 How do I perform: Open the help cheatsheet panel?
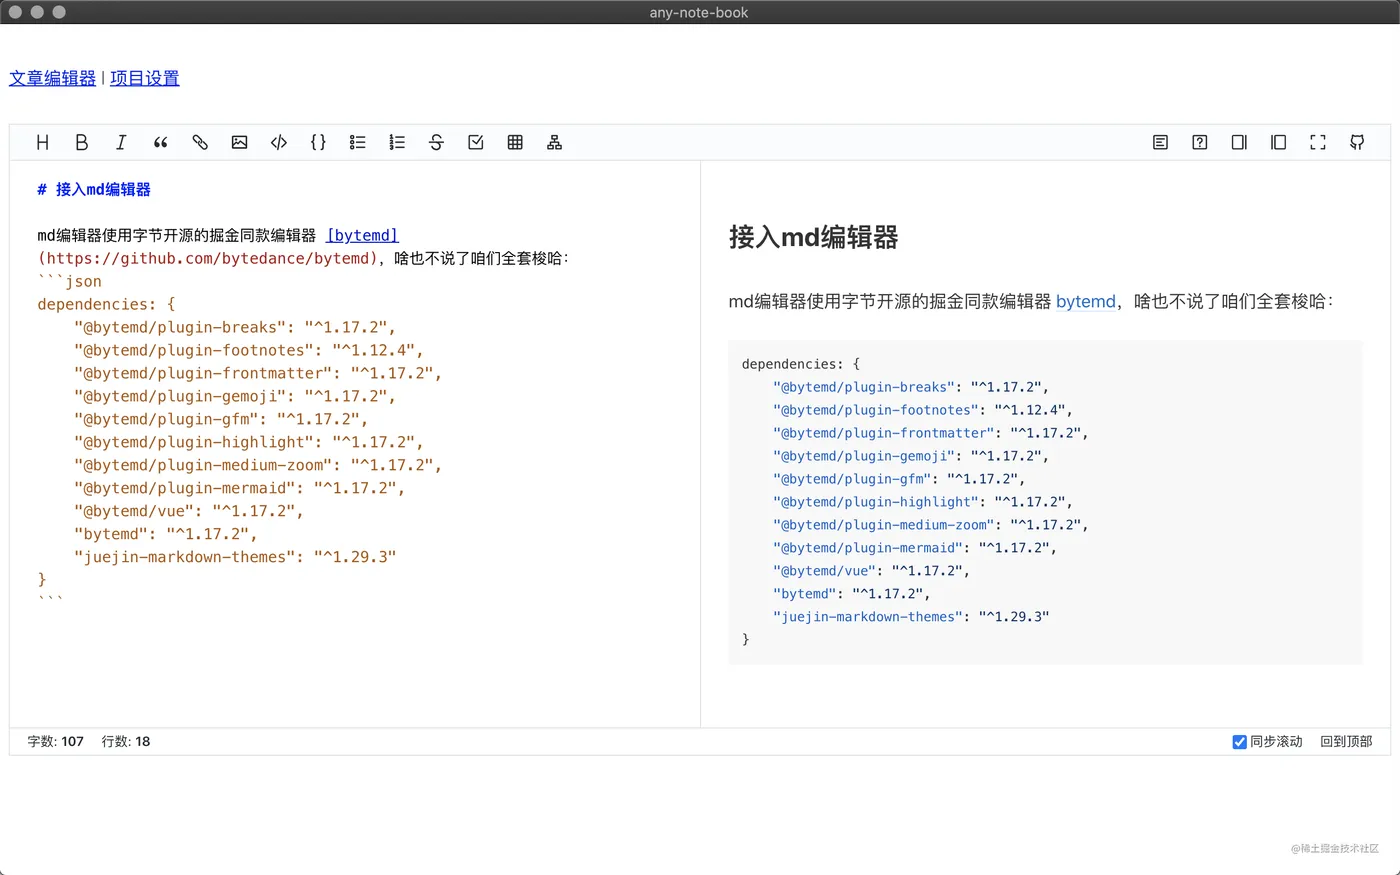tap(1200, 142)
